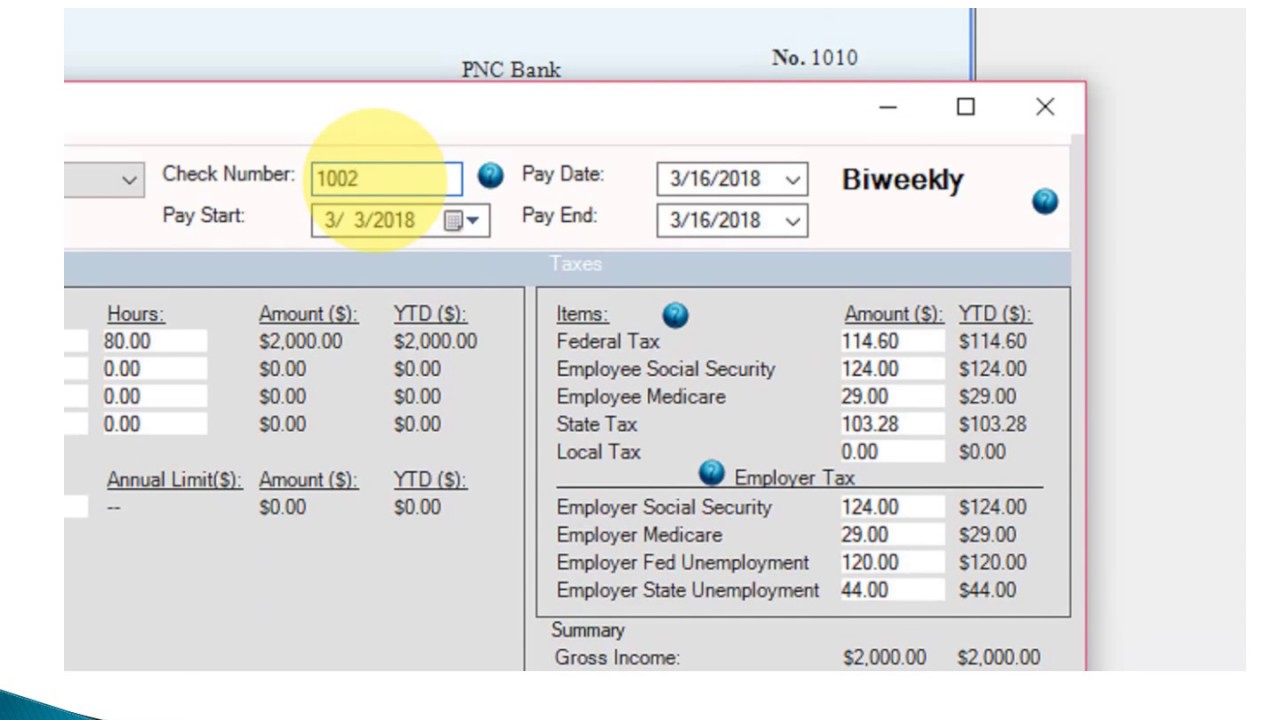Click the Federal Tax label

608,341
